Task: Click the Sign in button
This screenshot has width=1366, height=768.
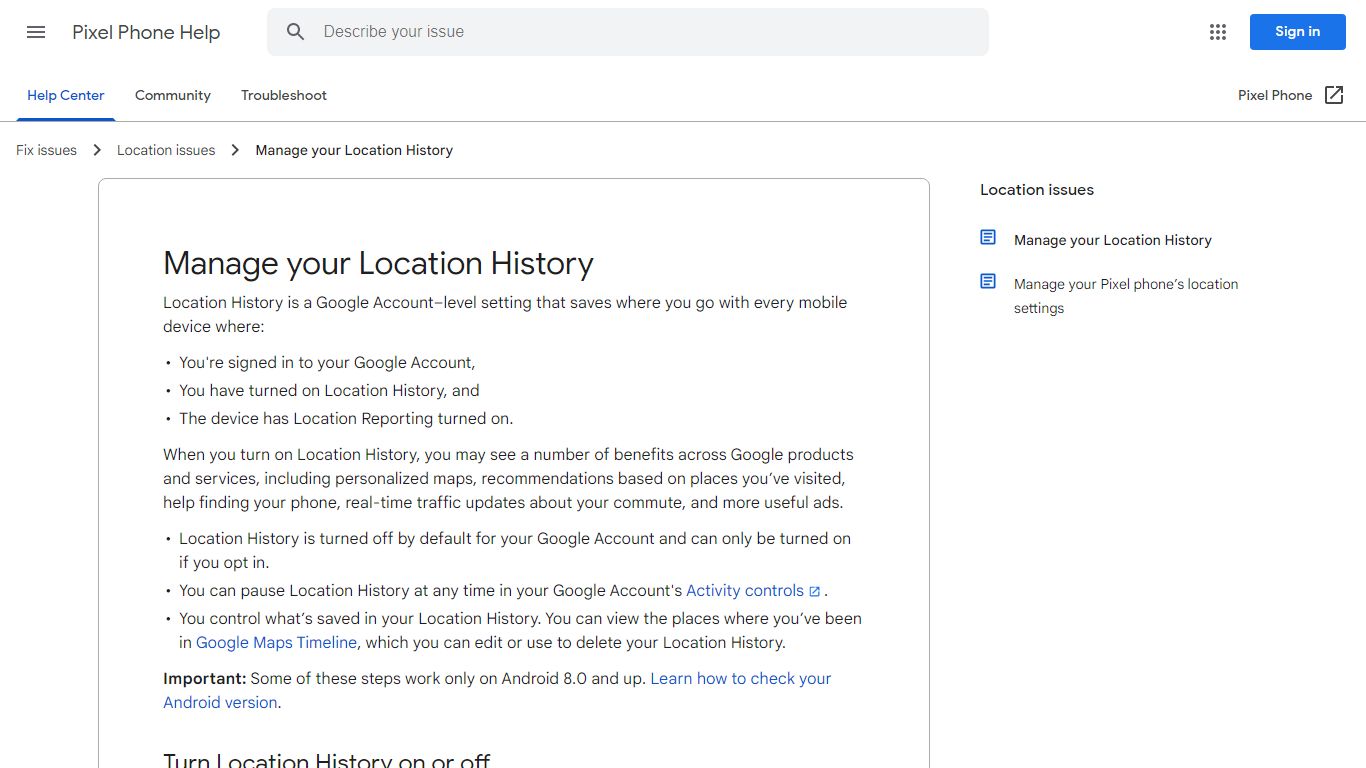Action: [1297, 32]
